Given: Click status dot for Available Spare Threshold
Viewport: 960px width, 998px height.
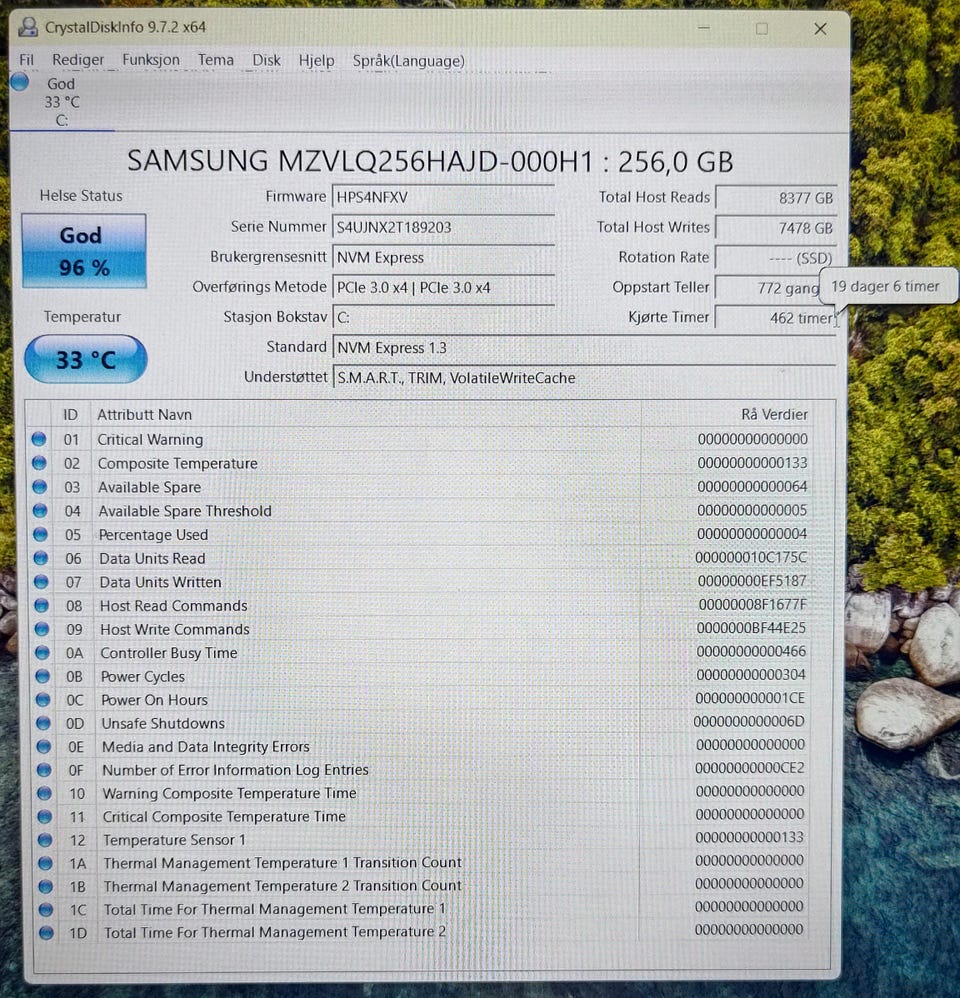Looking at the screenshot, I should [39, 510].
